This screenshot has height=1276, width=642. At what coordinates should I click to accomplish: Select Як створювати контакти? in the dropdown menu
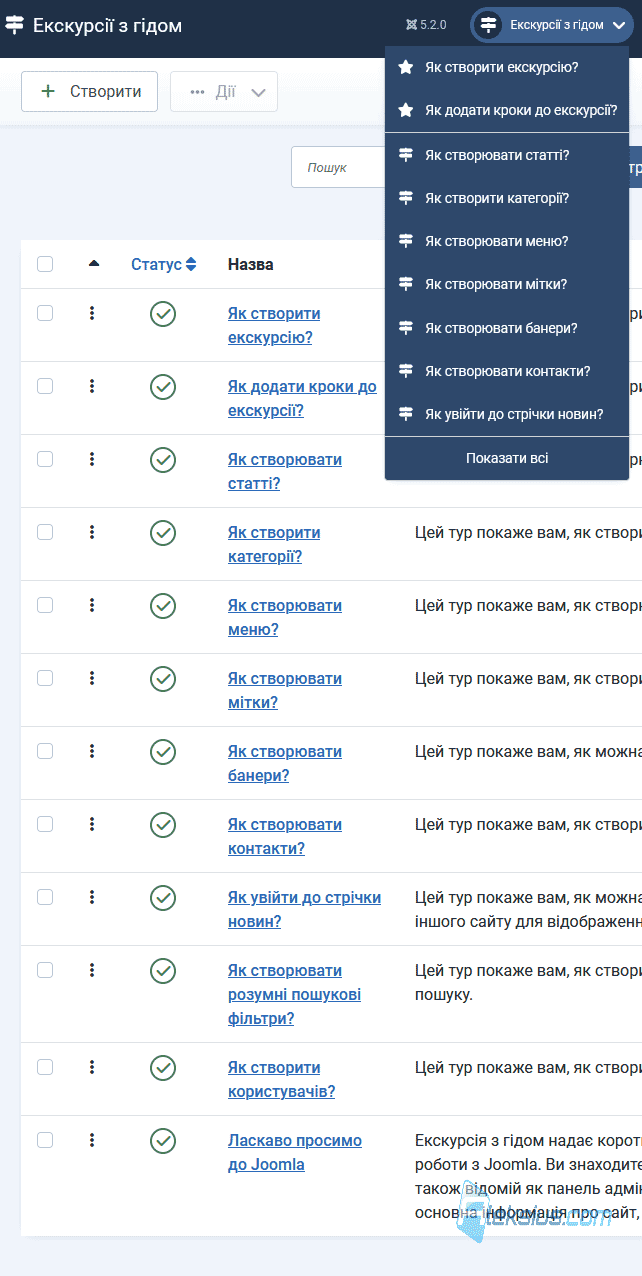(x=507, y=371)
